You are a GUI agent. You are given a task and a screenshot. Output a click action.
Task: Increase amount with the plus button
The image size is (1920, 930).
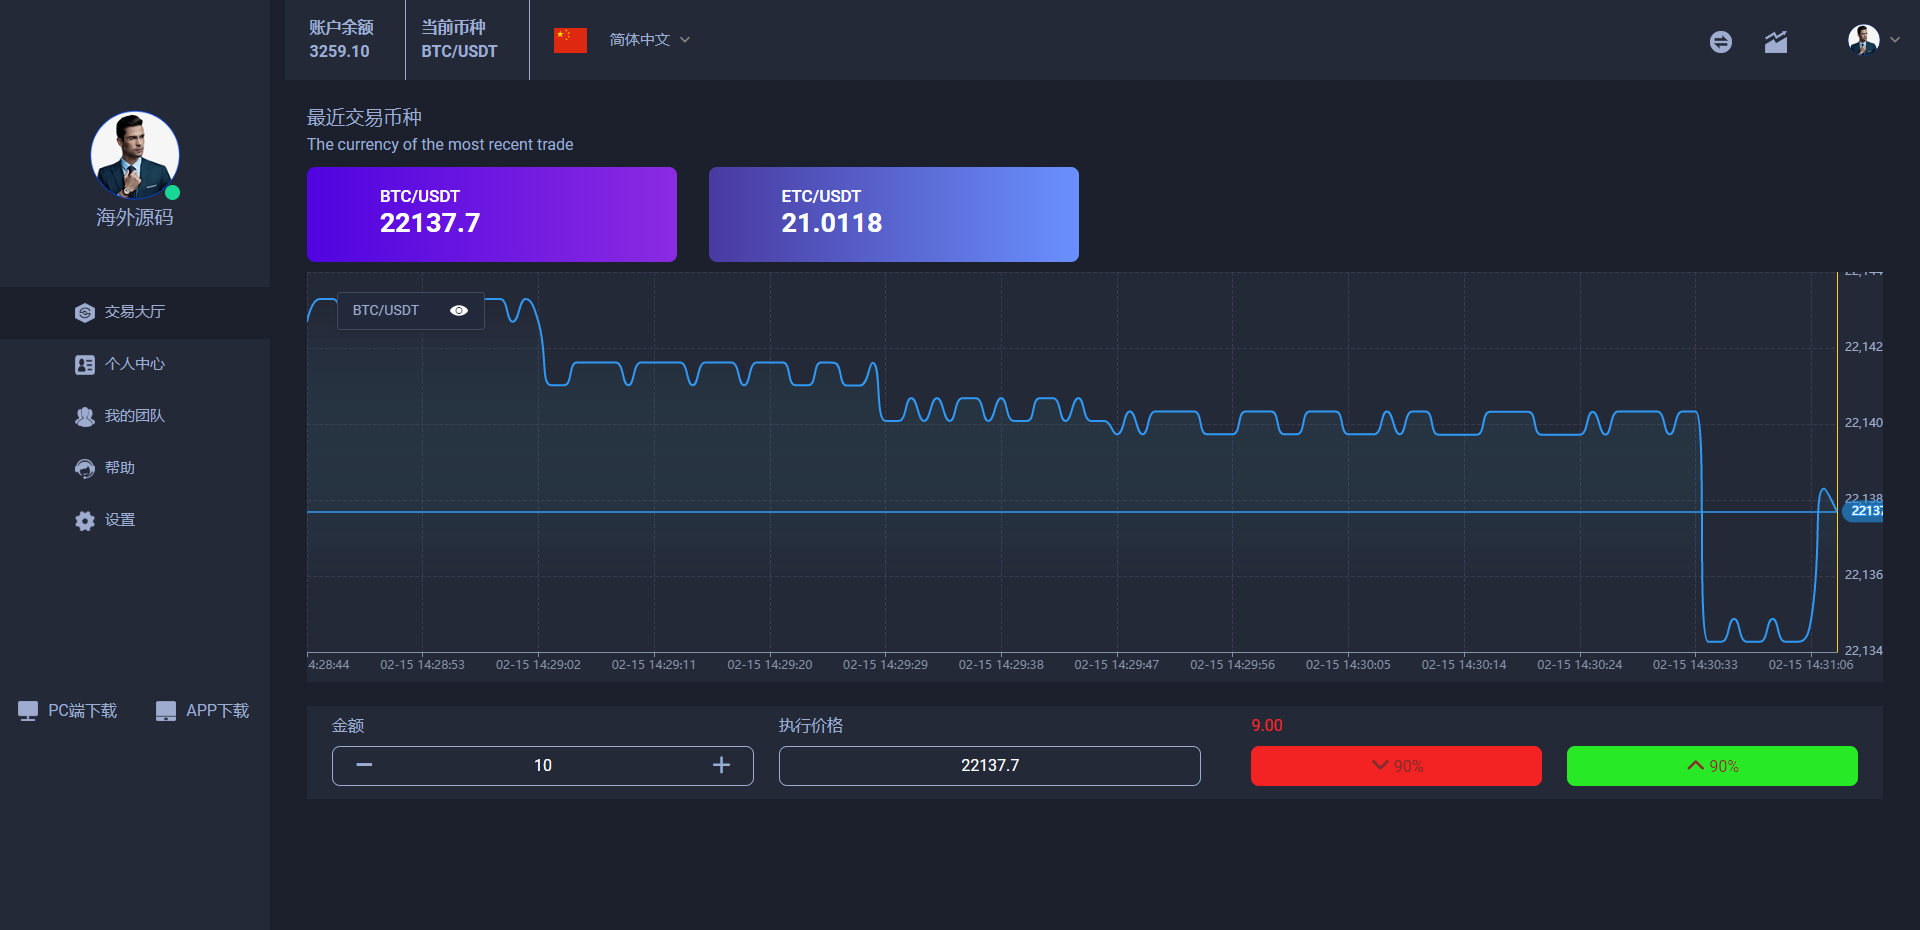click(x=721, y=765)
